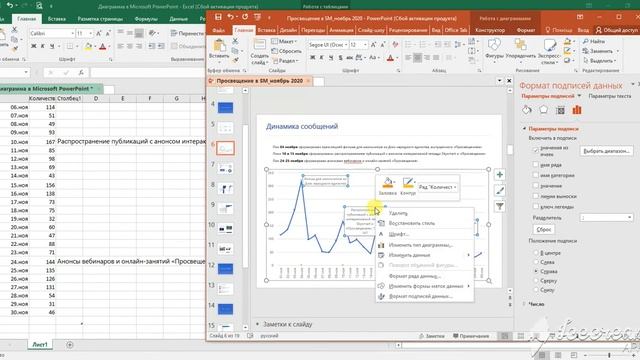Select 'Снизу' label position radio
640x360 pixels.
point(536,290)
